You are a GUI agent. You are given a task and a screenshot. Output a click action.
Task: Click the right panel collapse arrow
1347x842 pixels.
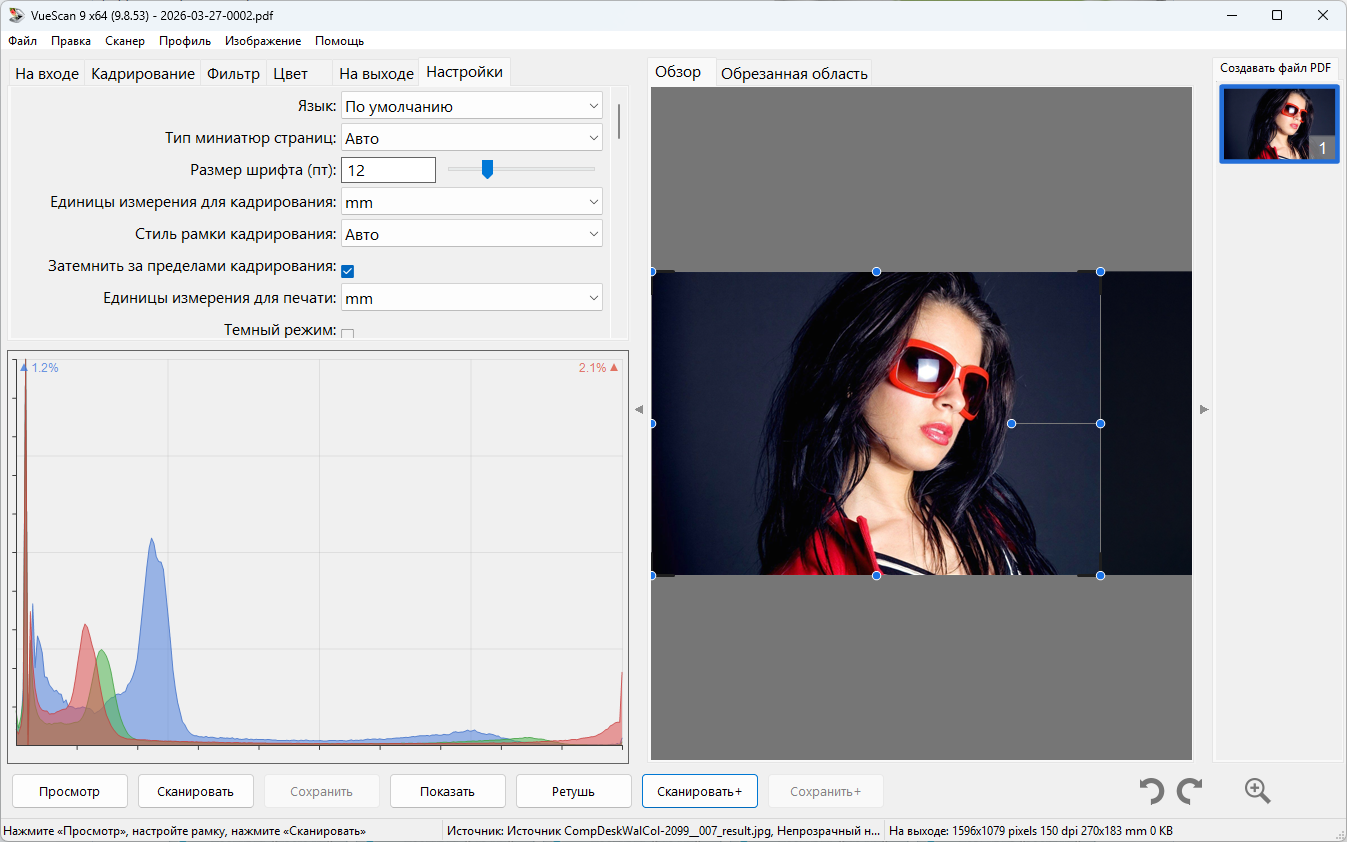(x=1204, y=409)
